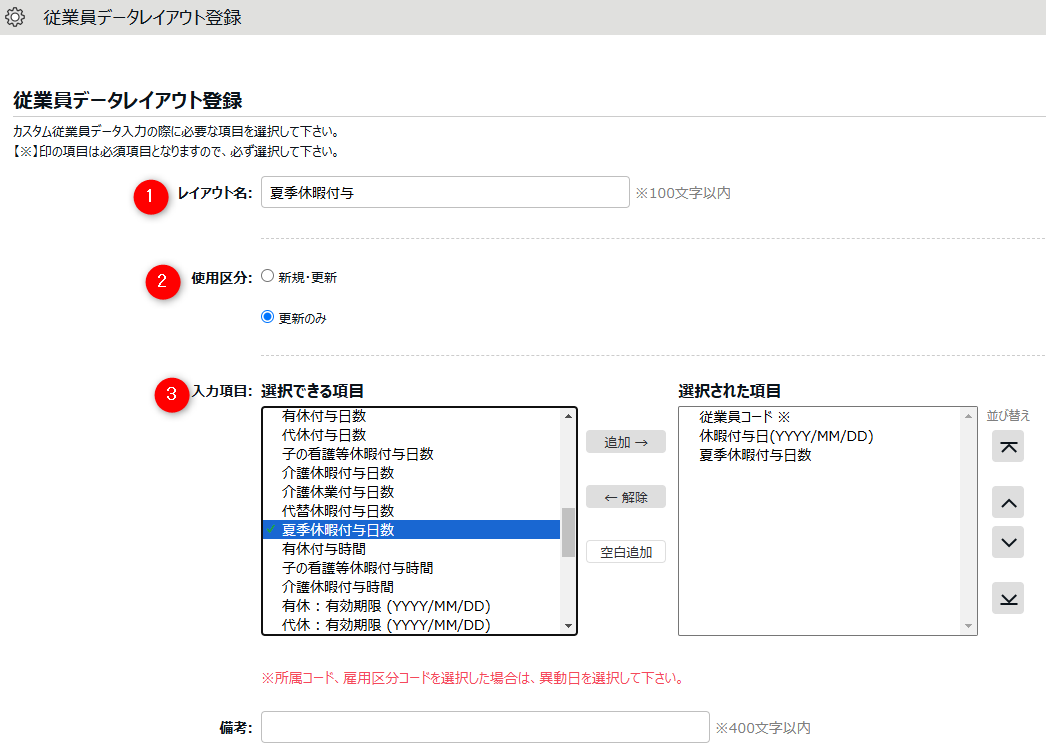Select the 新規・更新 radio option
Image resolution: width=1046 pixels, height=751 pixels.
pos(267,277)
